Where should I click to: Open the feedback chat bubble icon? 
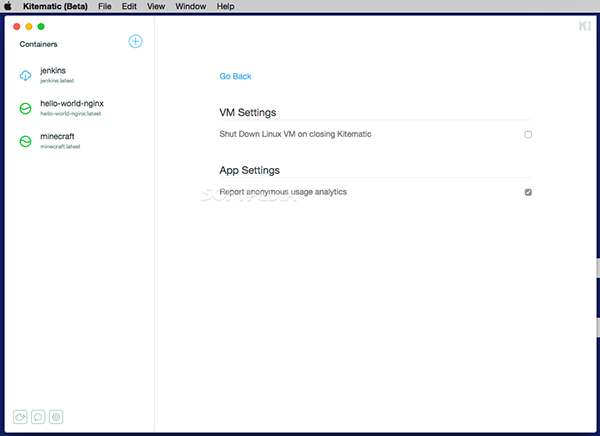(x=39, y=416)
